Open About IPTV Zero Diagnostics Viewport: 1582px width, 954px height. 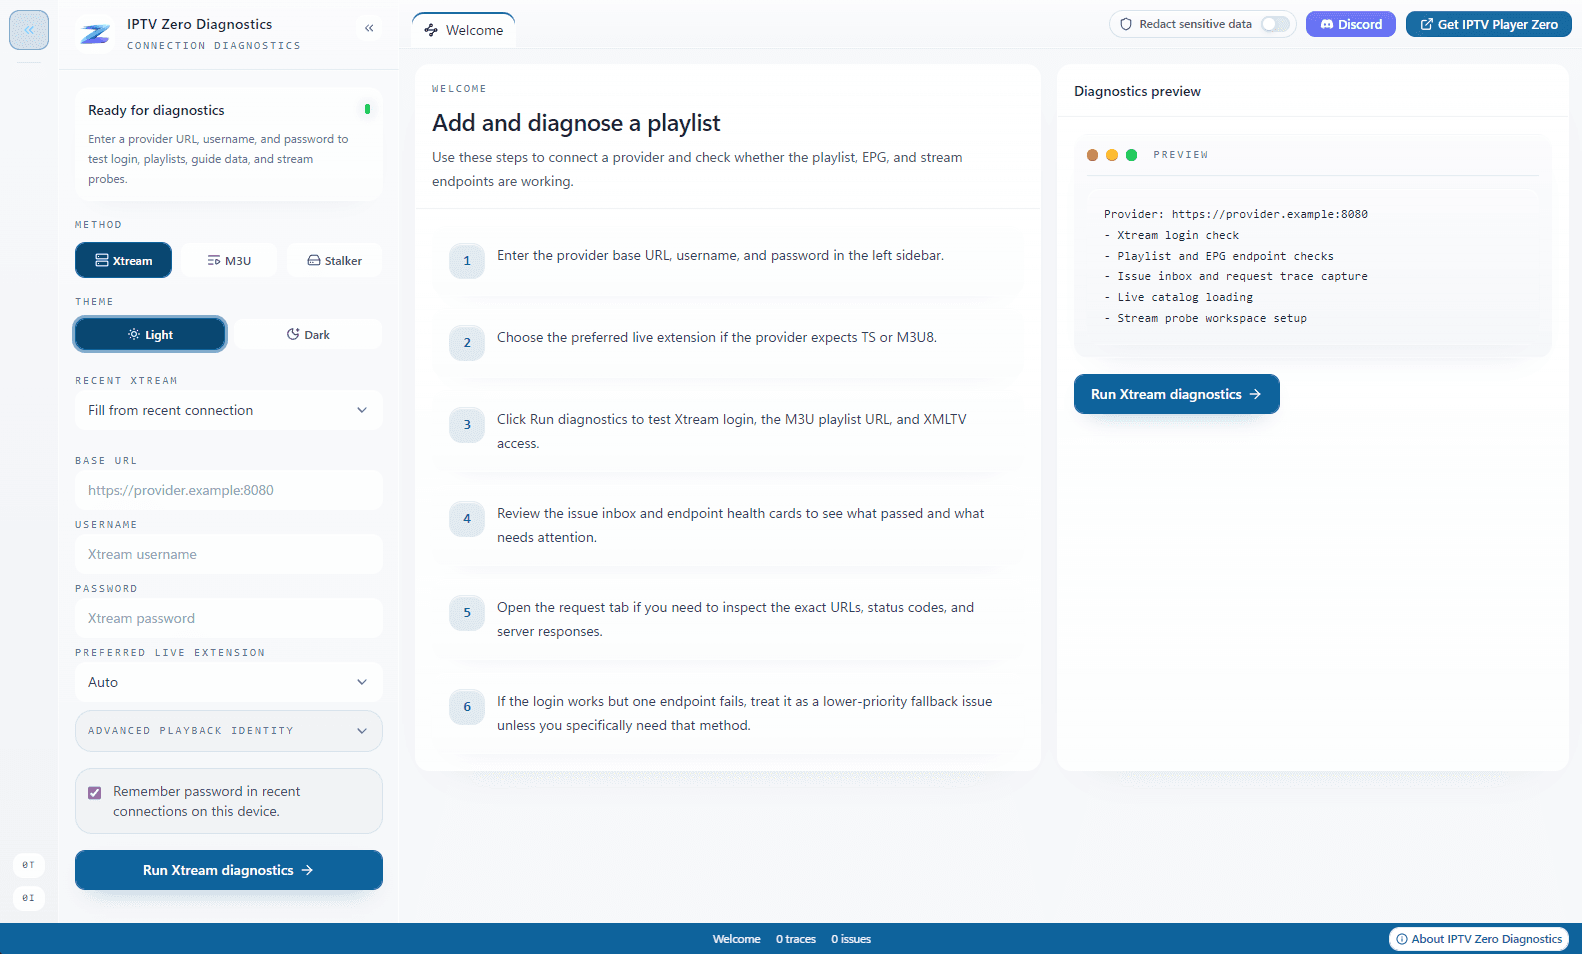coord(1478,939)
